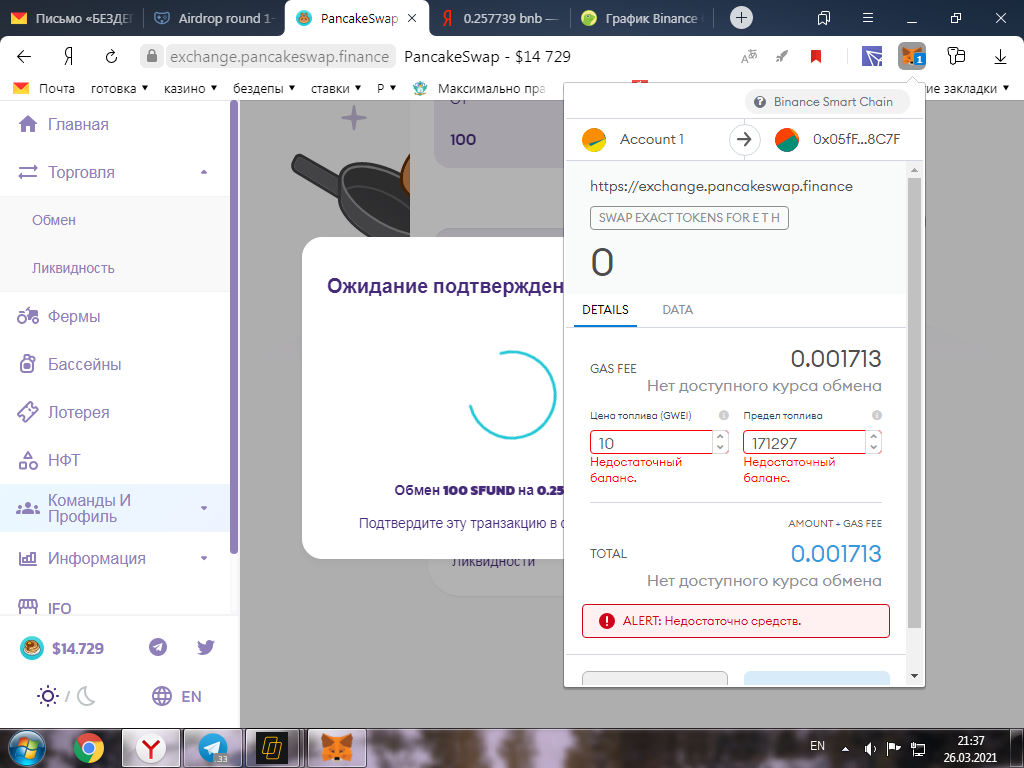Open the готовка bookmarks folder
This screenshot has height=768, width=1024.
coord(120,88)
